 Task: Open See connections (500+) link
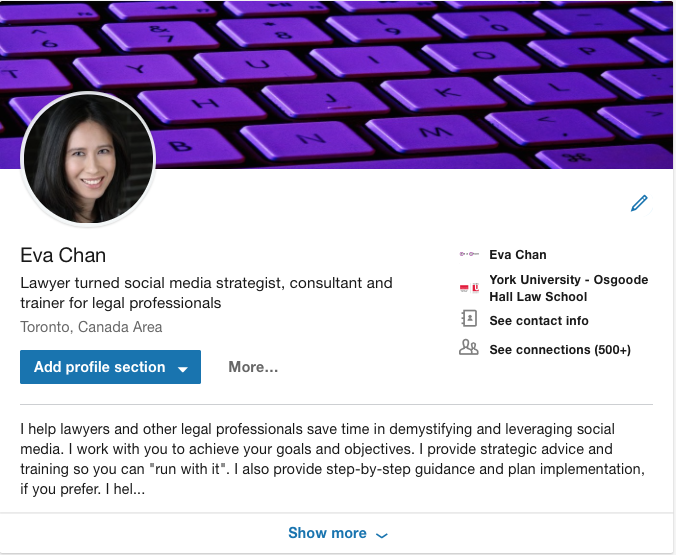560,349
